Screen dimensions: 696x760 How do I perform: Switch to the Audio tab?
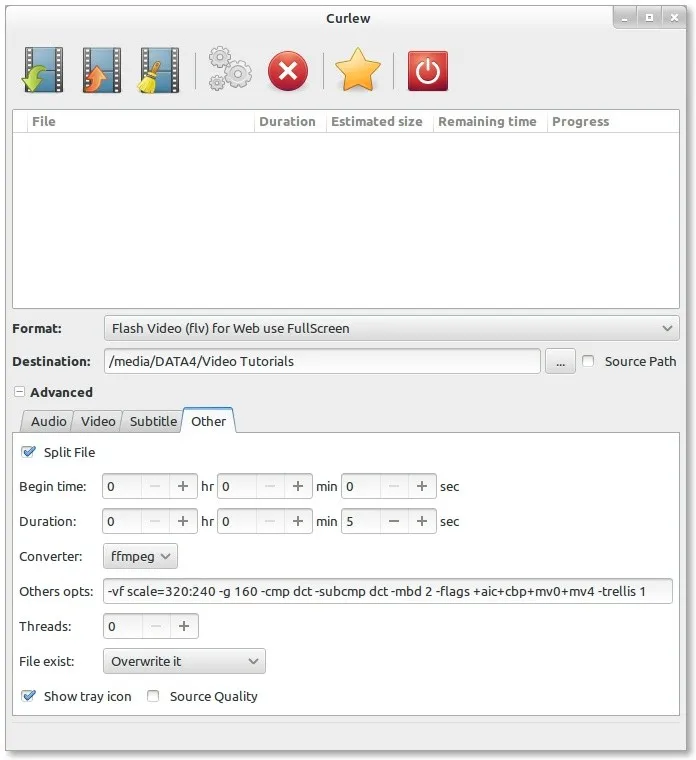[48, 421]
